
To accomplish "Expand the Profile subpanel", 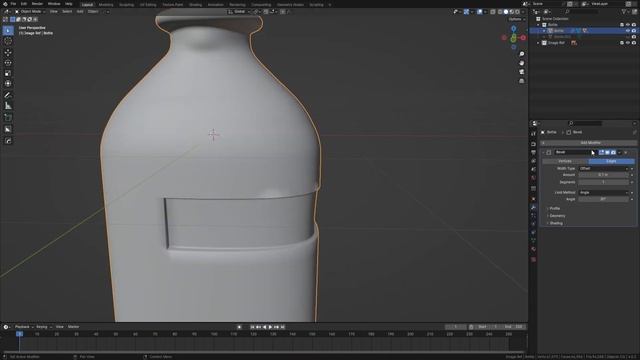I will pyautogui.click(x=554, y=209).
